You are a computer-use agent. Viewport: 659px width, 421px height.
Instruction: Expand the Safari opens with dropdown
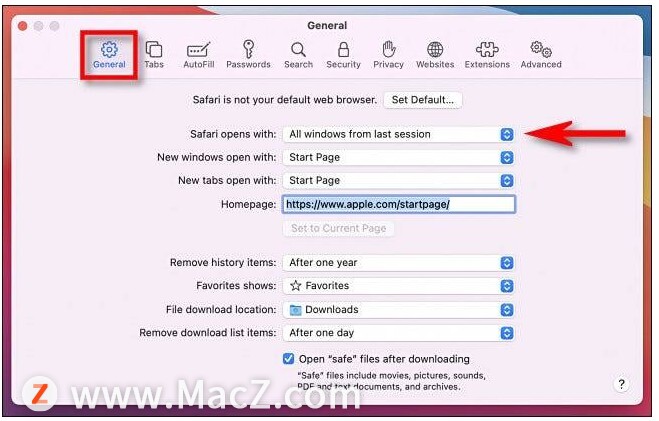pos(398,134)
